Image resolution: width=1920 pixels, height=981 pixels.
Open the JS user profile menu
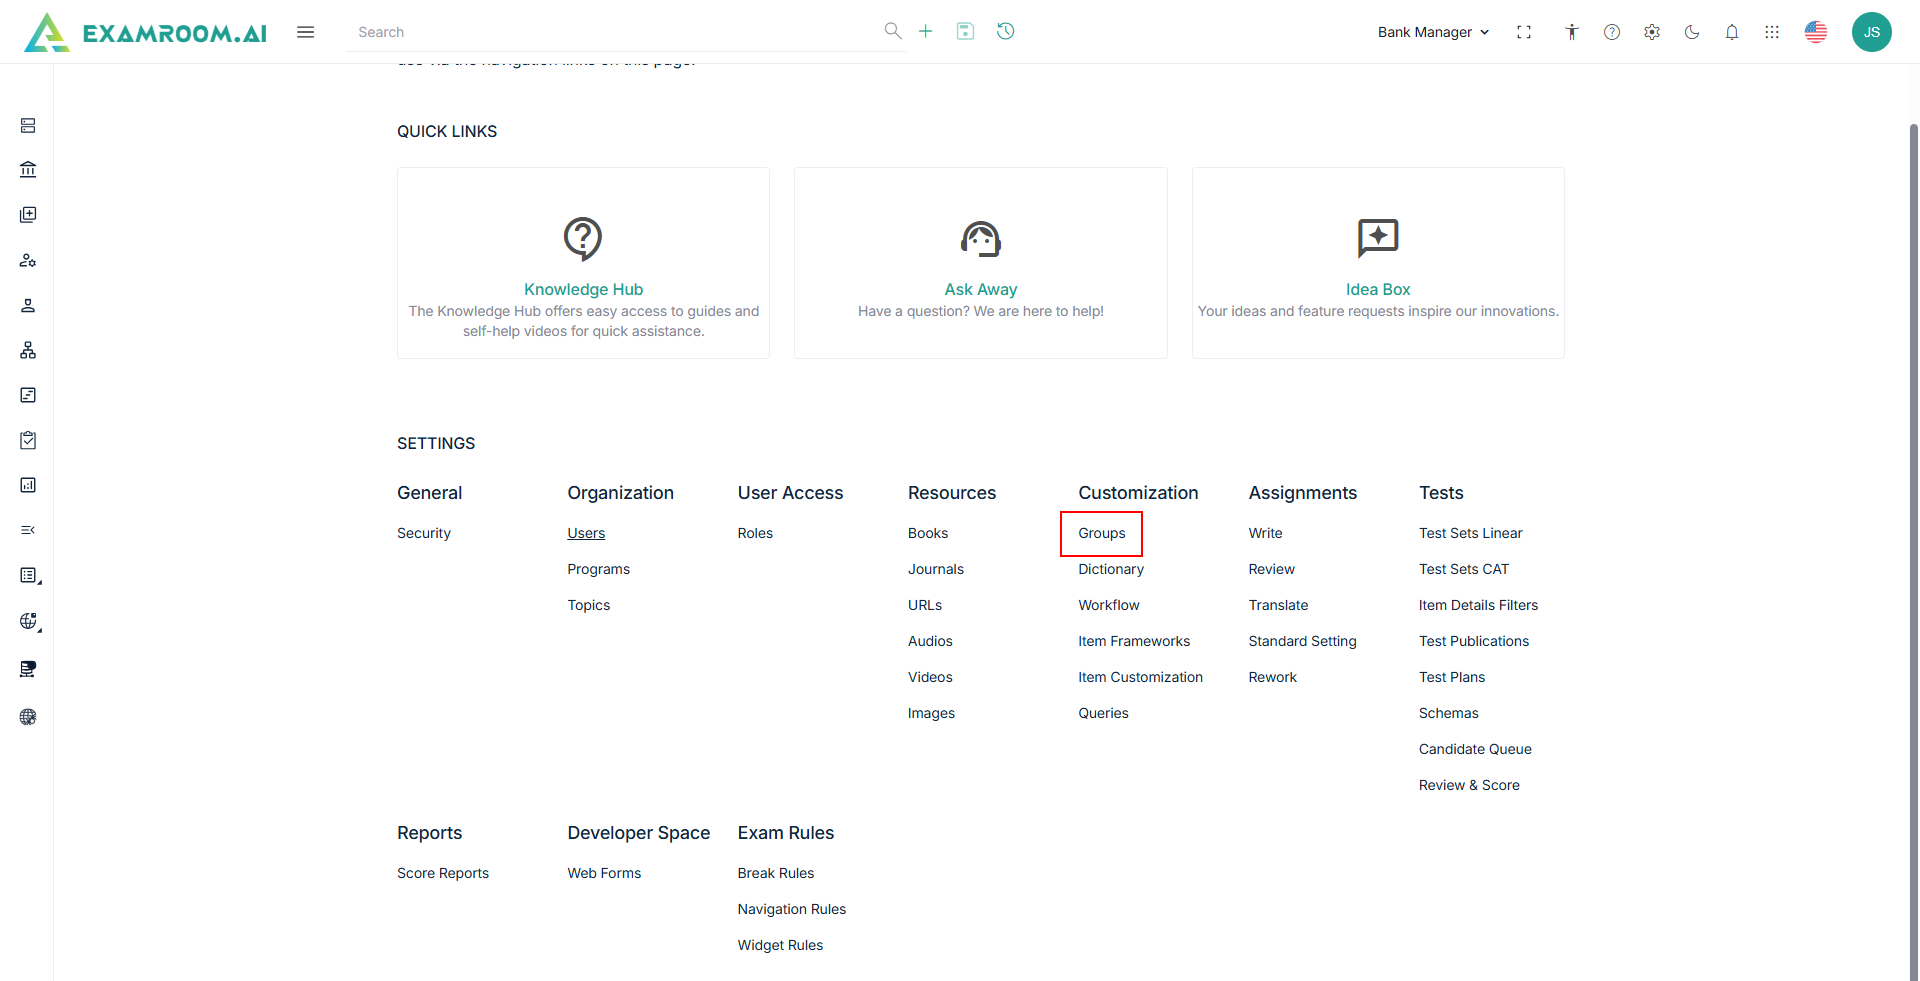pos(1872,32)
